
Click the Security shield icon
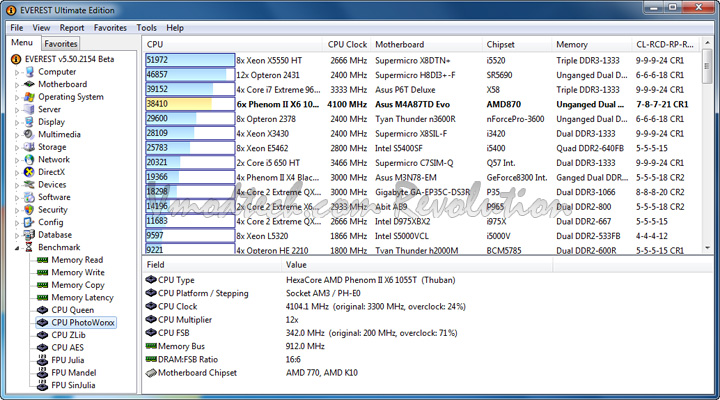click(29, 209)
